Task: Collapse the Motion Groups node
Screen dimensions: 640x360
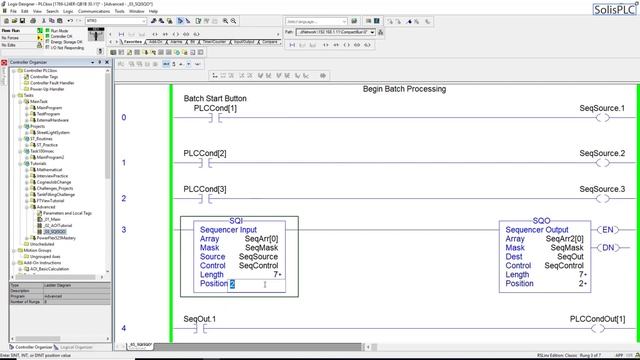Action: [x=14, y=250]
